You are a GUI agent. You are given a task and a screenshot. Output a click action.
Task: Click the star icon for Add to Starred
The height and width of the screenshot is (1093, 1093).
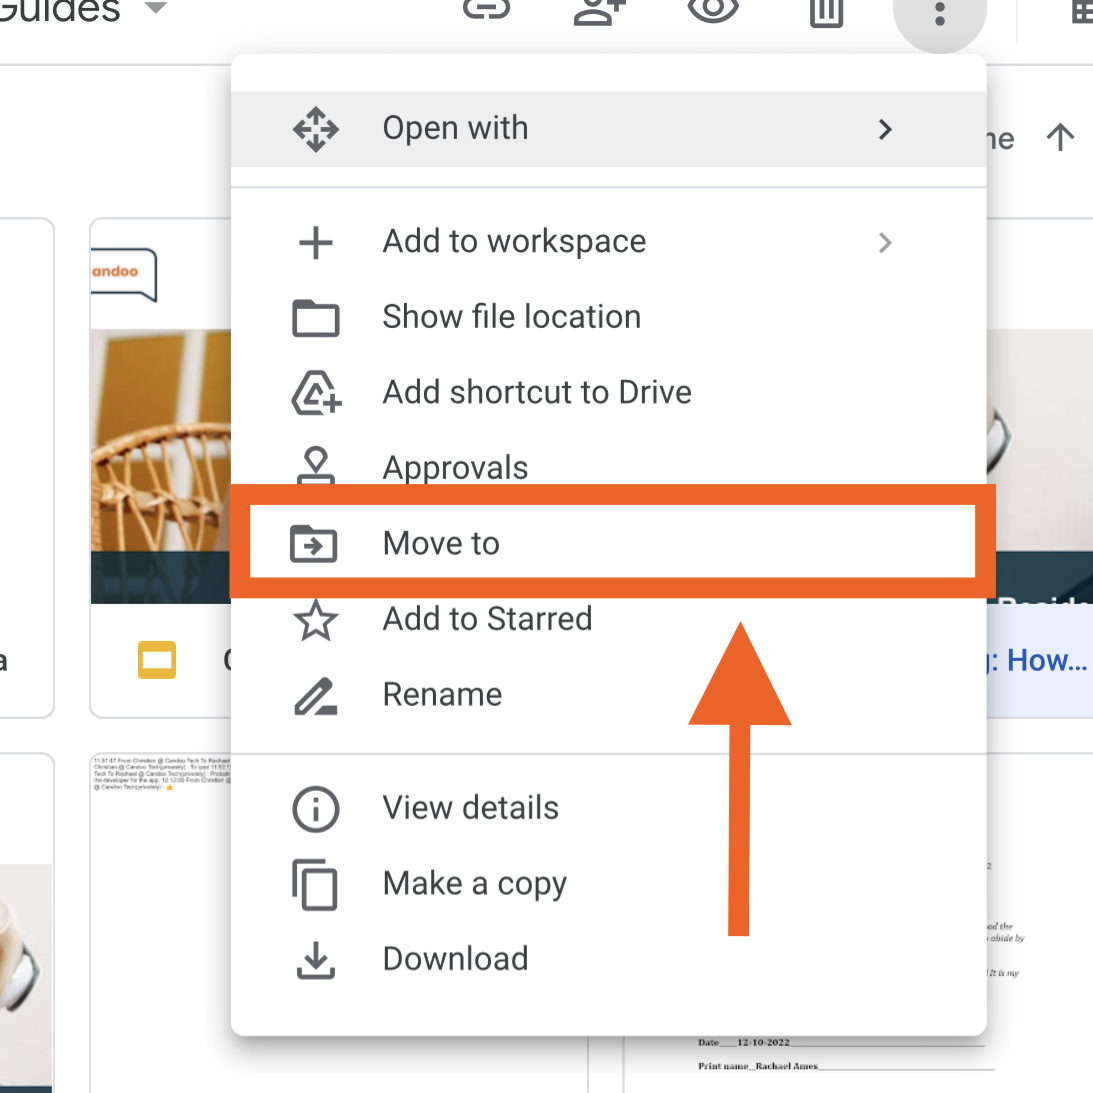[x=316, y=620]
